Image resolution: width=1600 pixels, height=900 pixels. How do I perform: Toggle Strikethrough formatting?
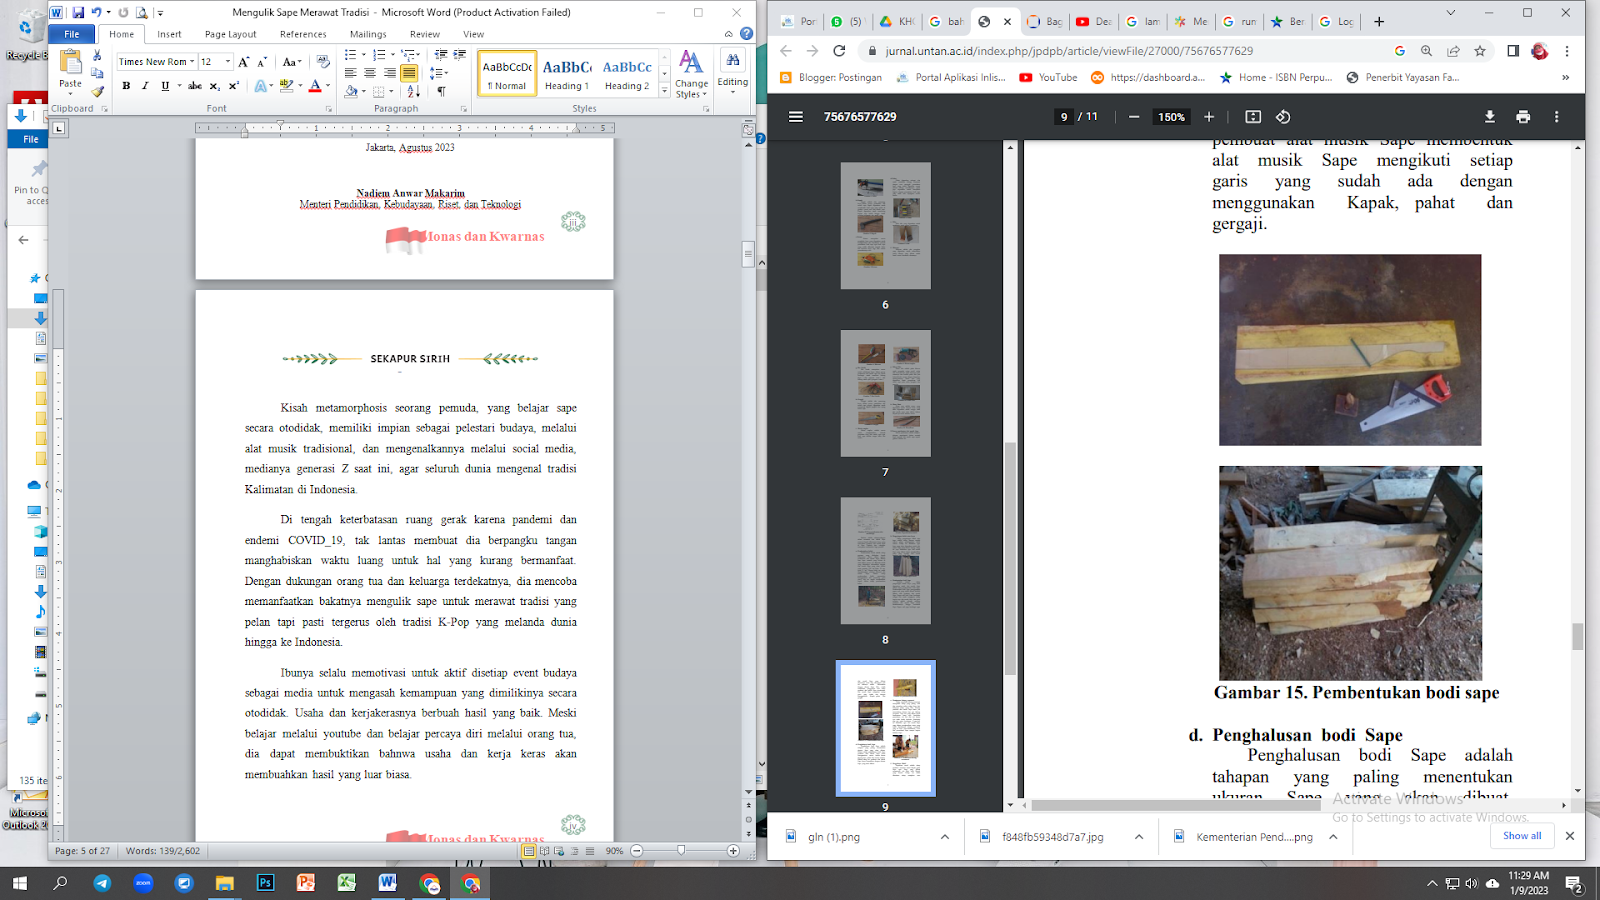[x=195, y=86]
